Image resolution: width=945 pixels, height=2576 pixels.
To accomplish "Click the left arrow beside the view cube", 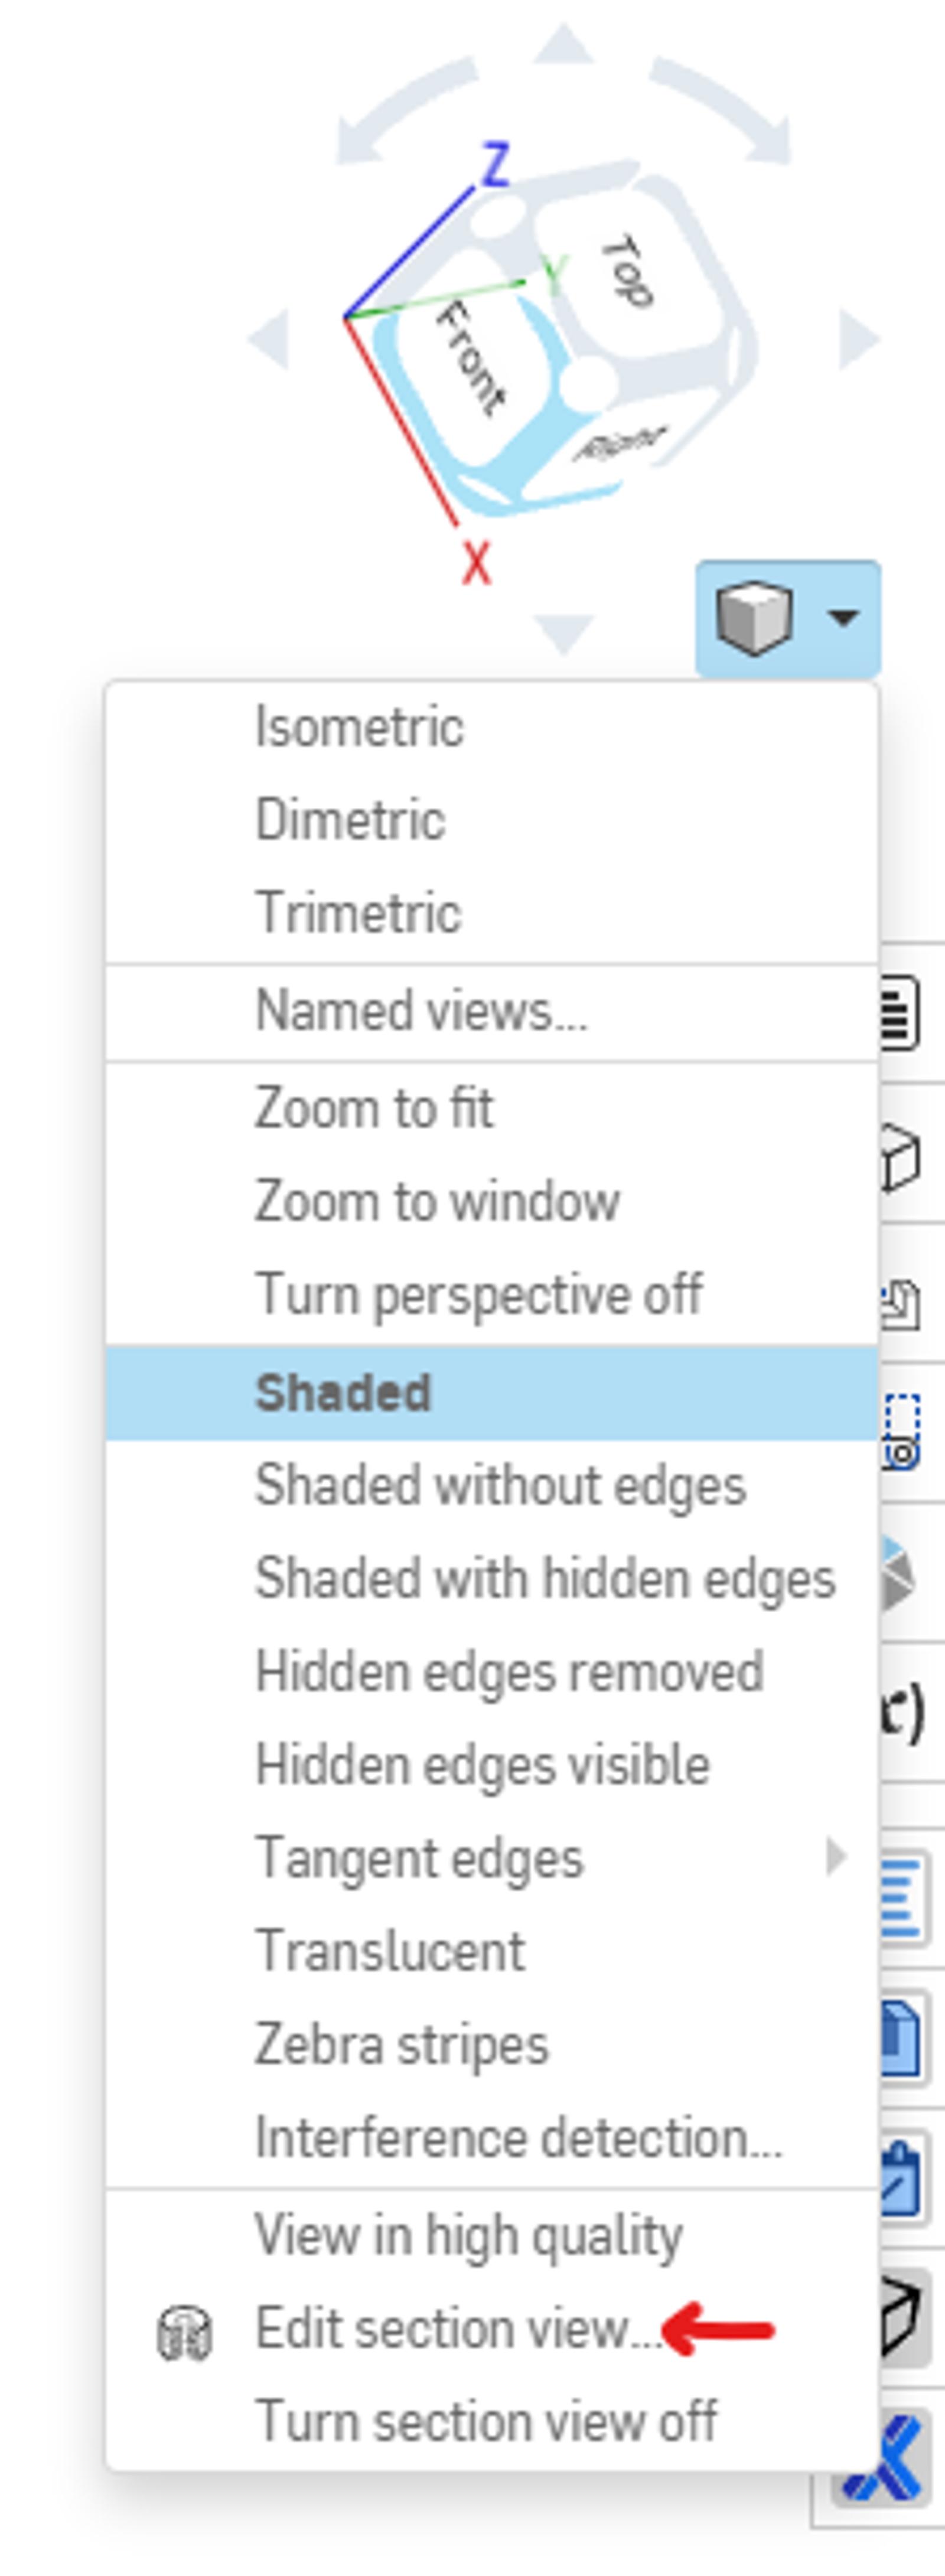I will click(x=269, y=339).
